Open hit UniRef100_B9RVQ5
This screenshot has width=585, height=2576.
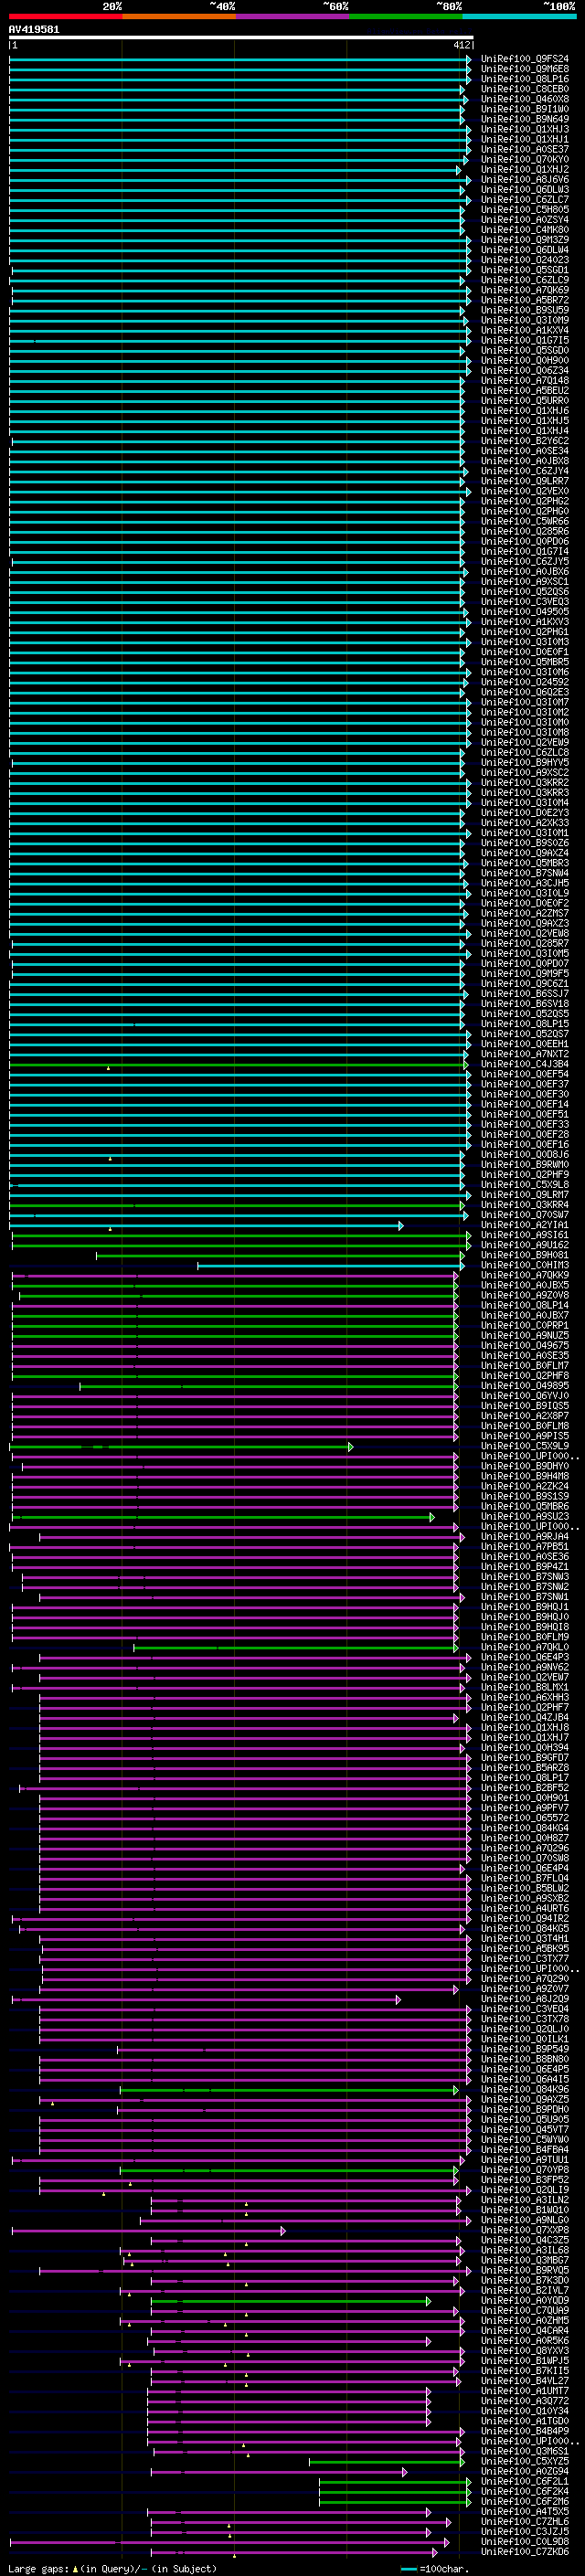pyautogui.click(x=525, y=2270)
